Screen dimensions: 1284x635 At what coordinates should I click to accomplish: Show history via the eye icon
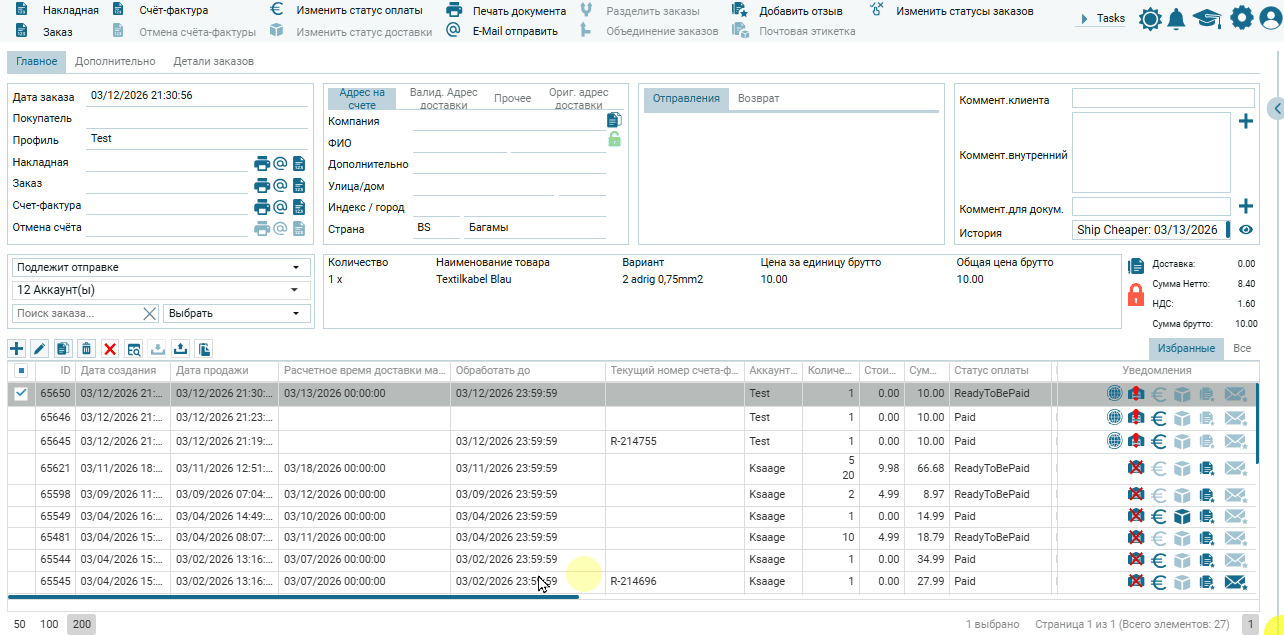[x=1246, y=230]
